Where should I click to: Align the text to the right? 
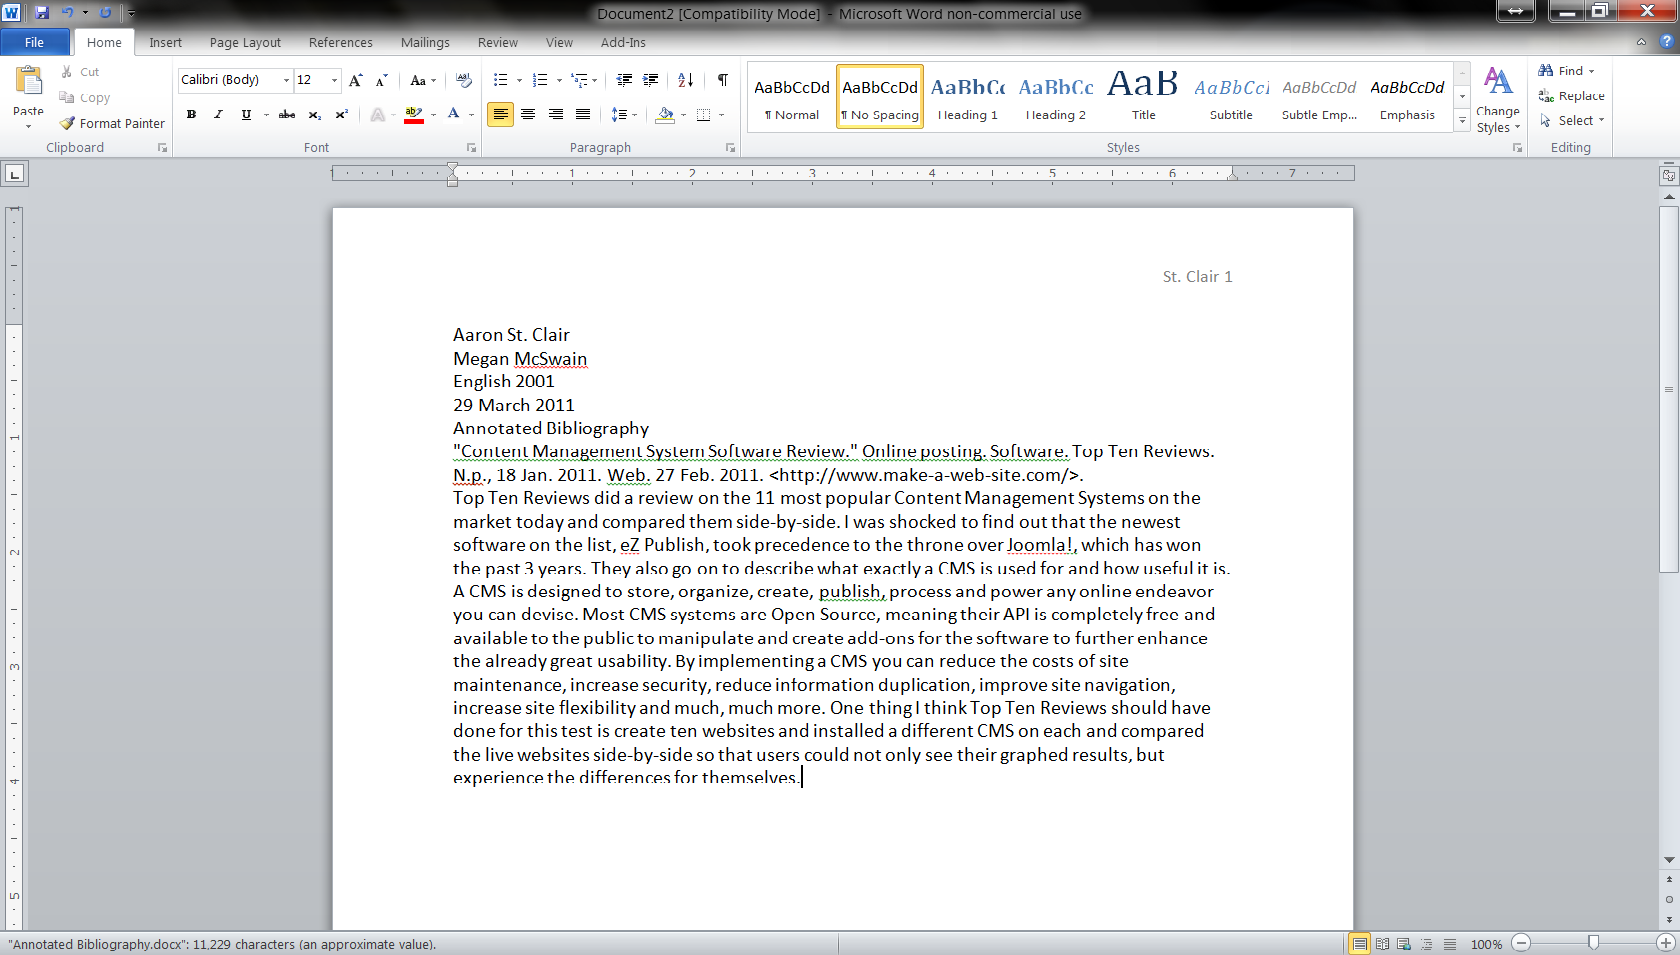(x=556, y=114)
